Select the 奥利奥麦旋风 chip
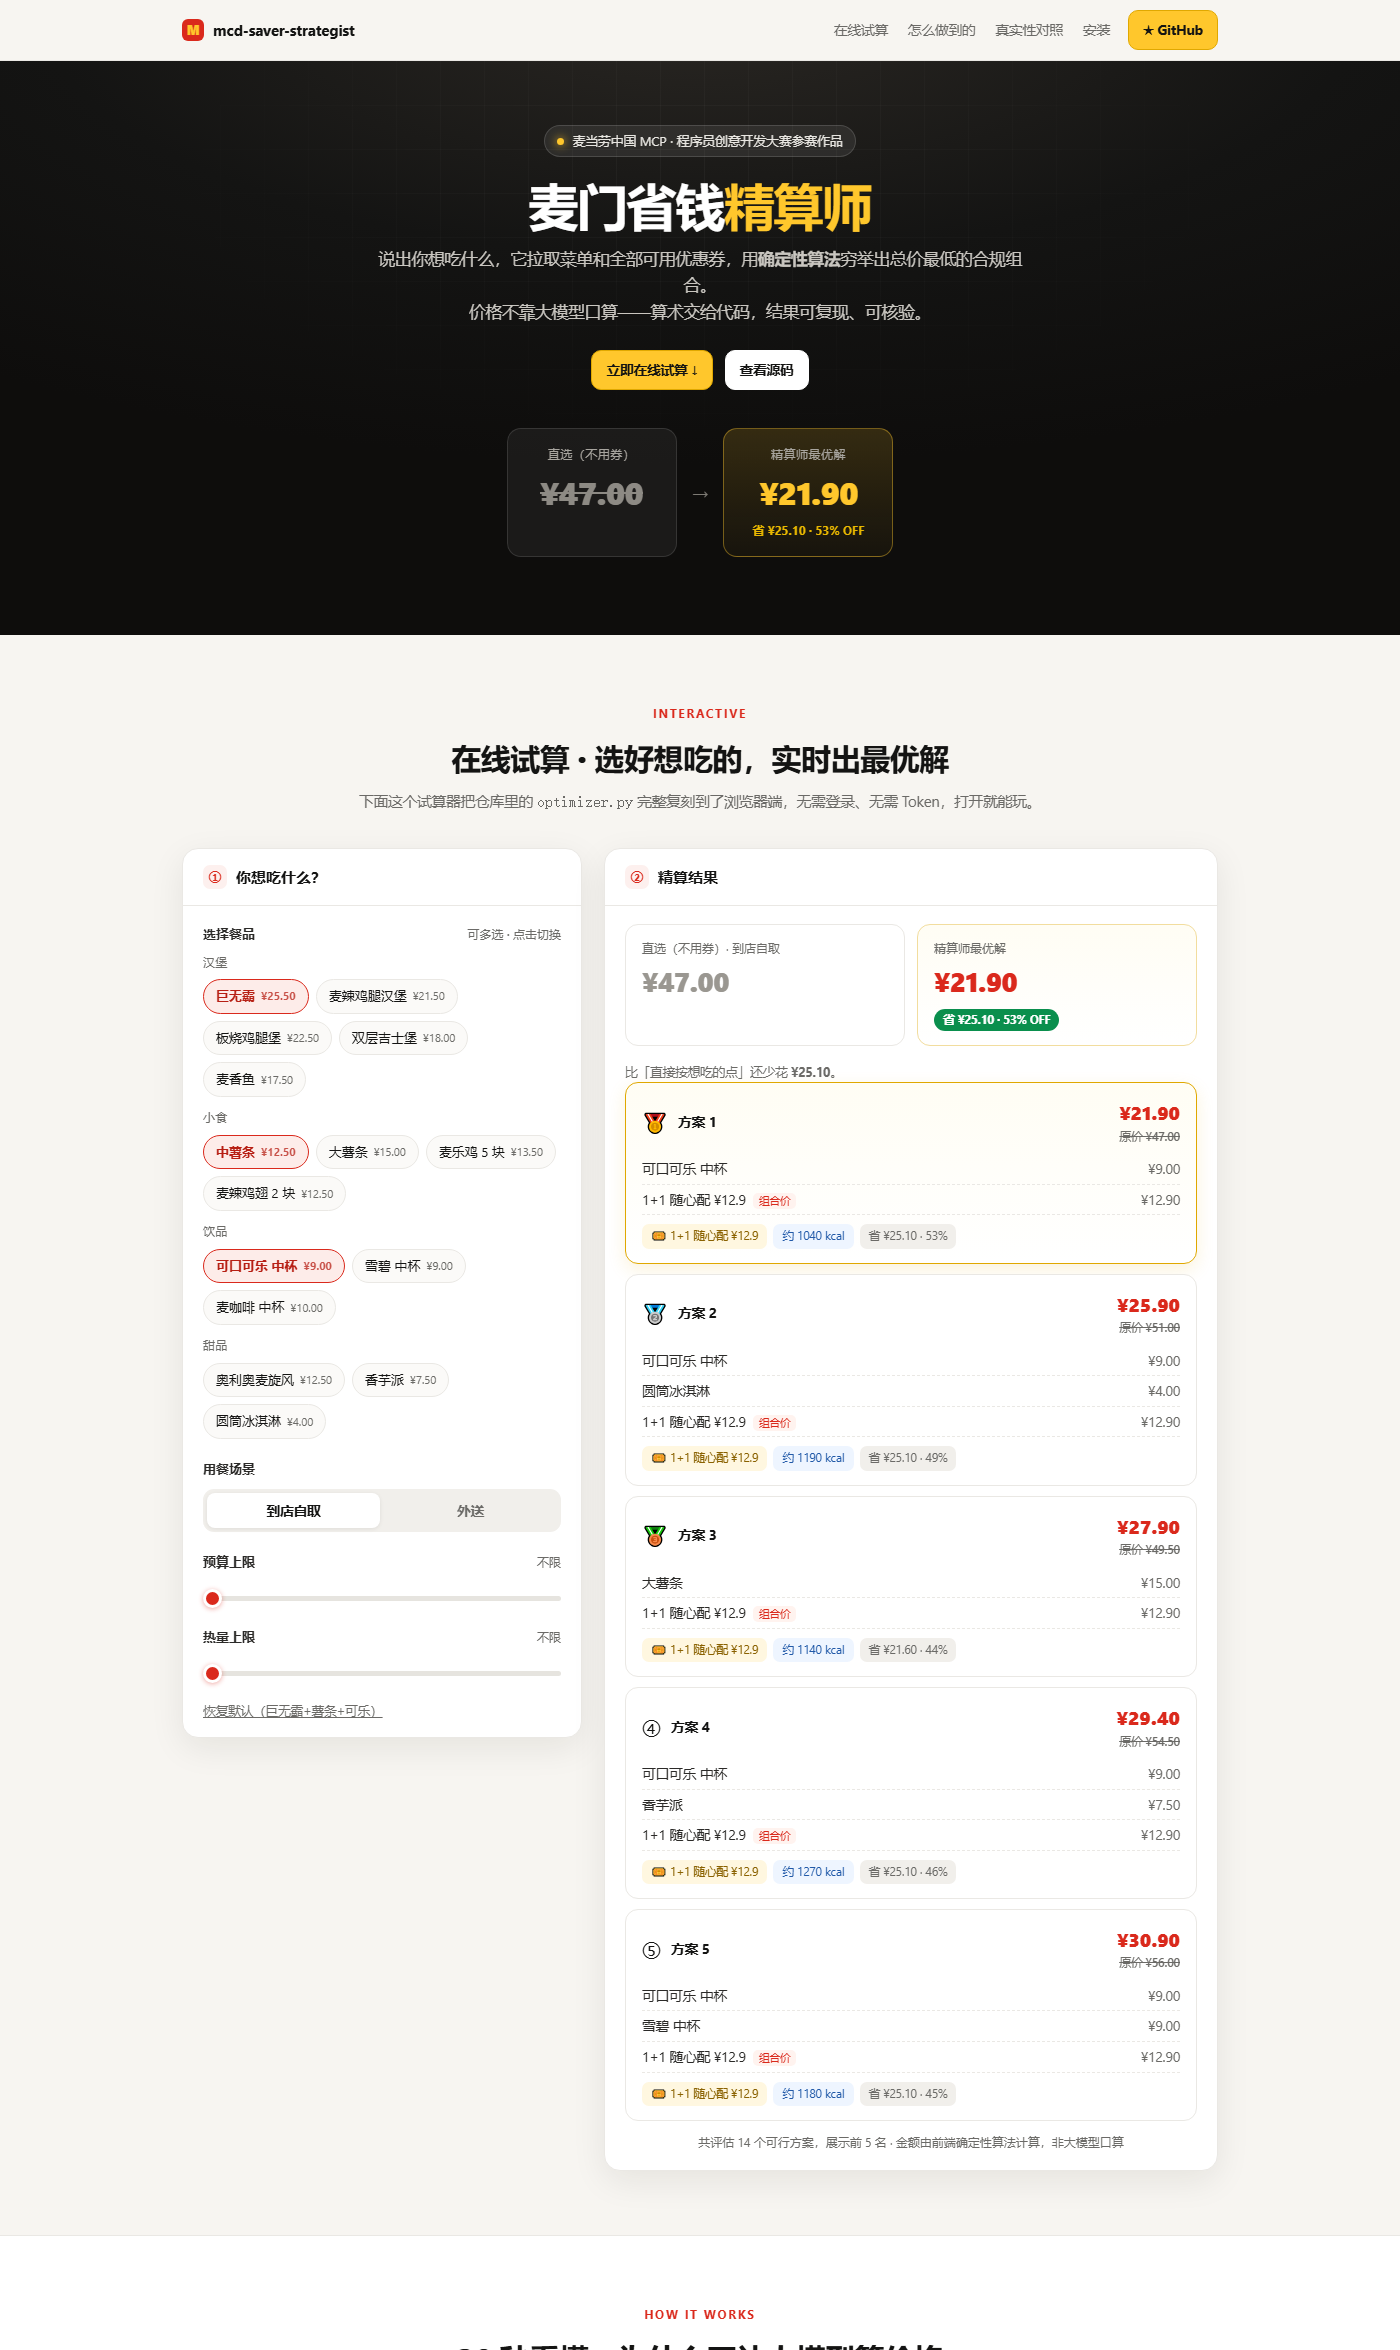Image resolution: width=1400 pixels, height=2350 pixels. [274, 1380]
